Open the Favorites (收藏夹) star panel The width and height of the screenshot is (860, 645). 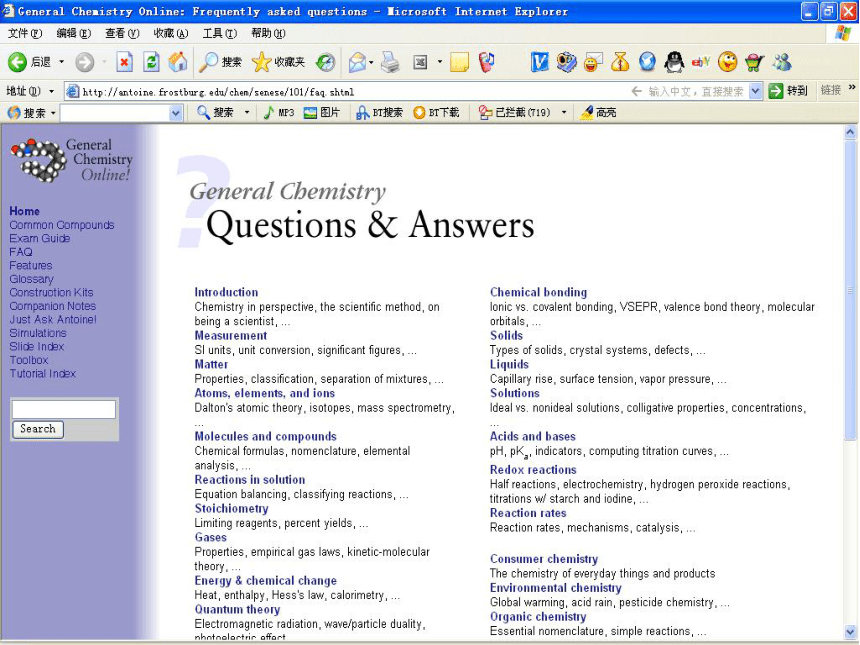(x=278, y=62)
